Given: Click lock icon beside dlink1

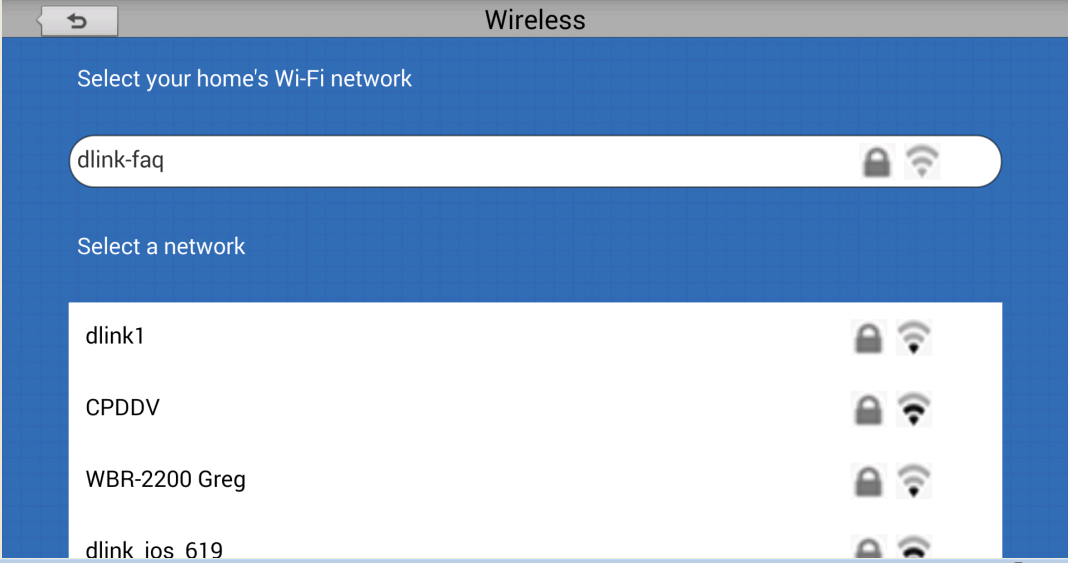Looking at the screenshot, I should click(x=868, y=338).
